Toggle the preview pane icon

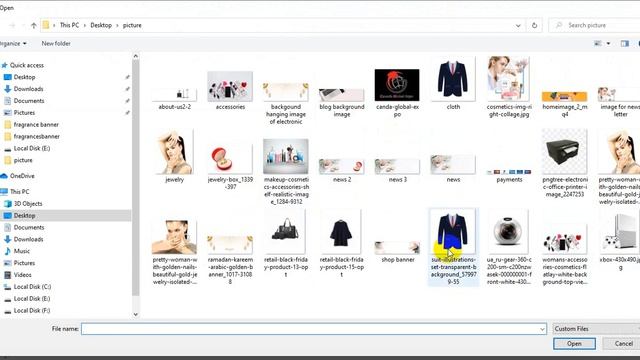click(x=624, y=43)
